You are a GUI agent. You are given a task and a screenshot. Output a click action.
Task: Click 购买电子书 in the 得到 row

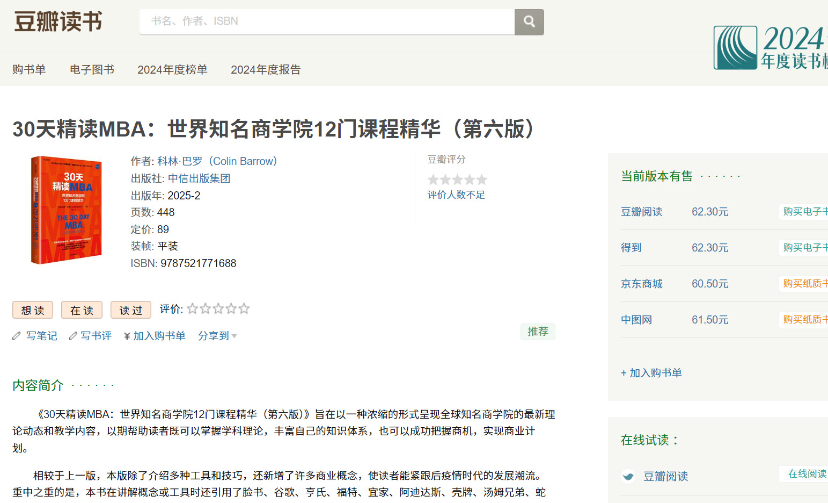coord(804,248)
